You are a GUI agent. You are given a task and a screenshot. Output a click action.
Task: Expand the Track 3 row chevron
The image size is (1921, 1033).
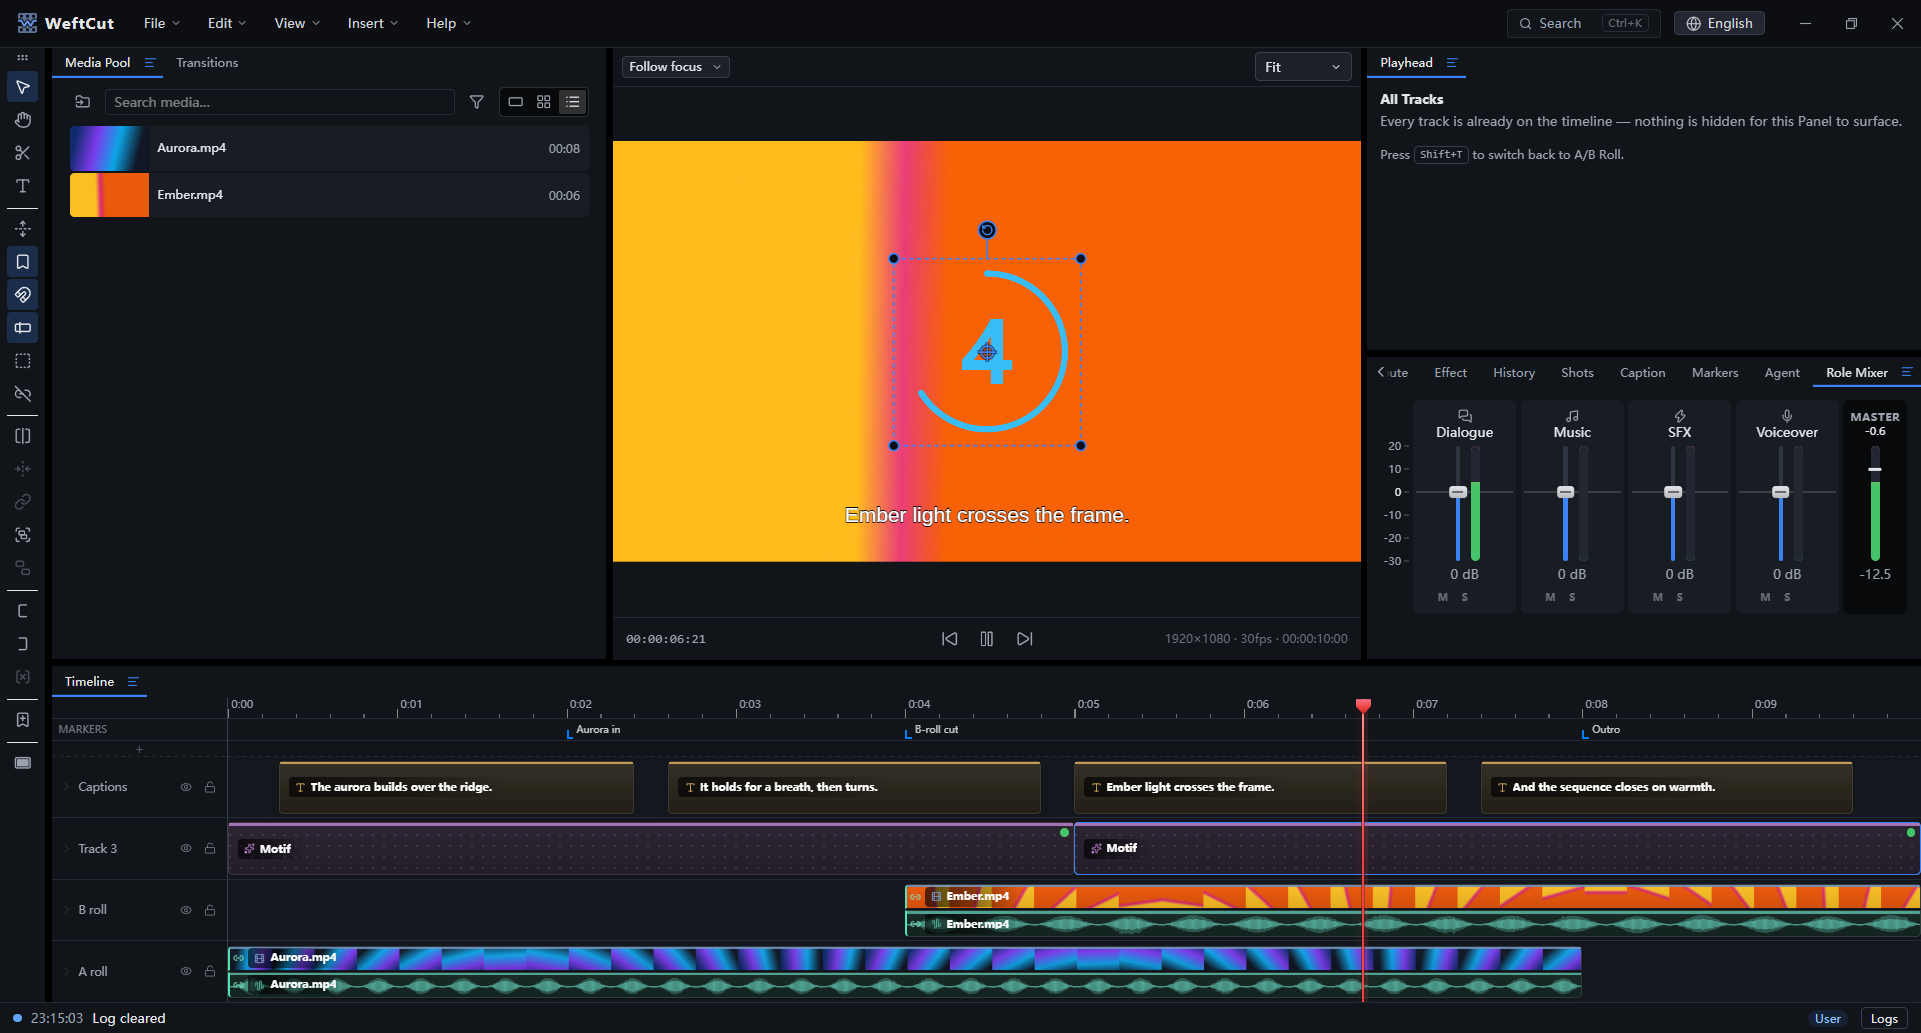pos(67,849)
